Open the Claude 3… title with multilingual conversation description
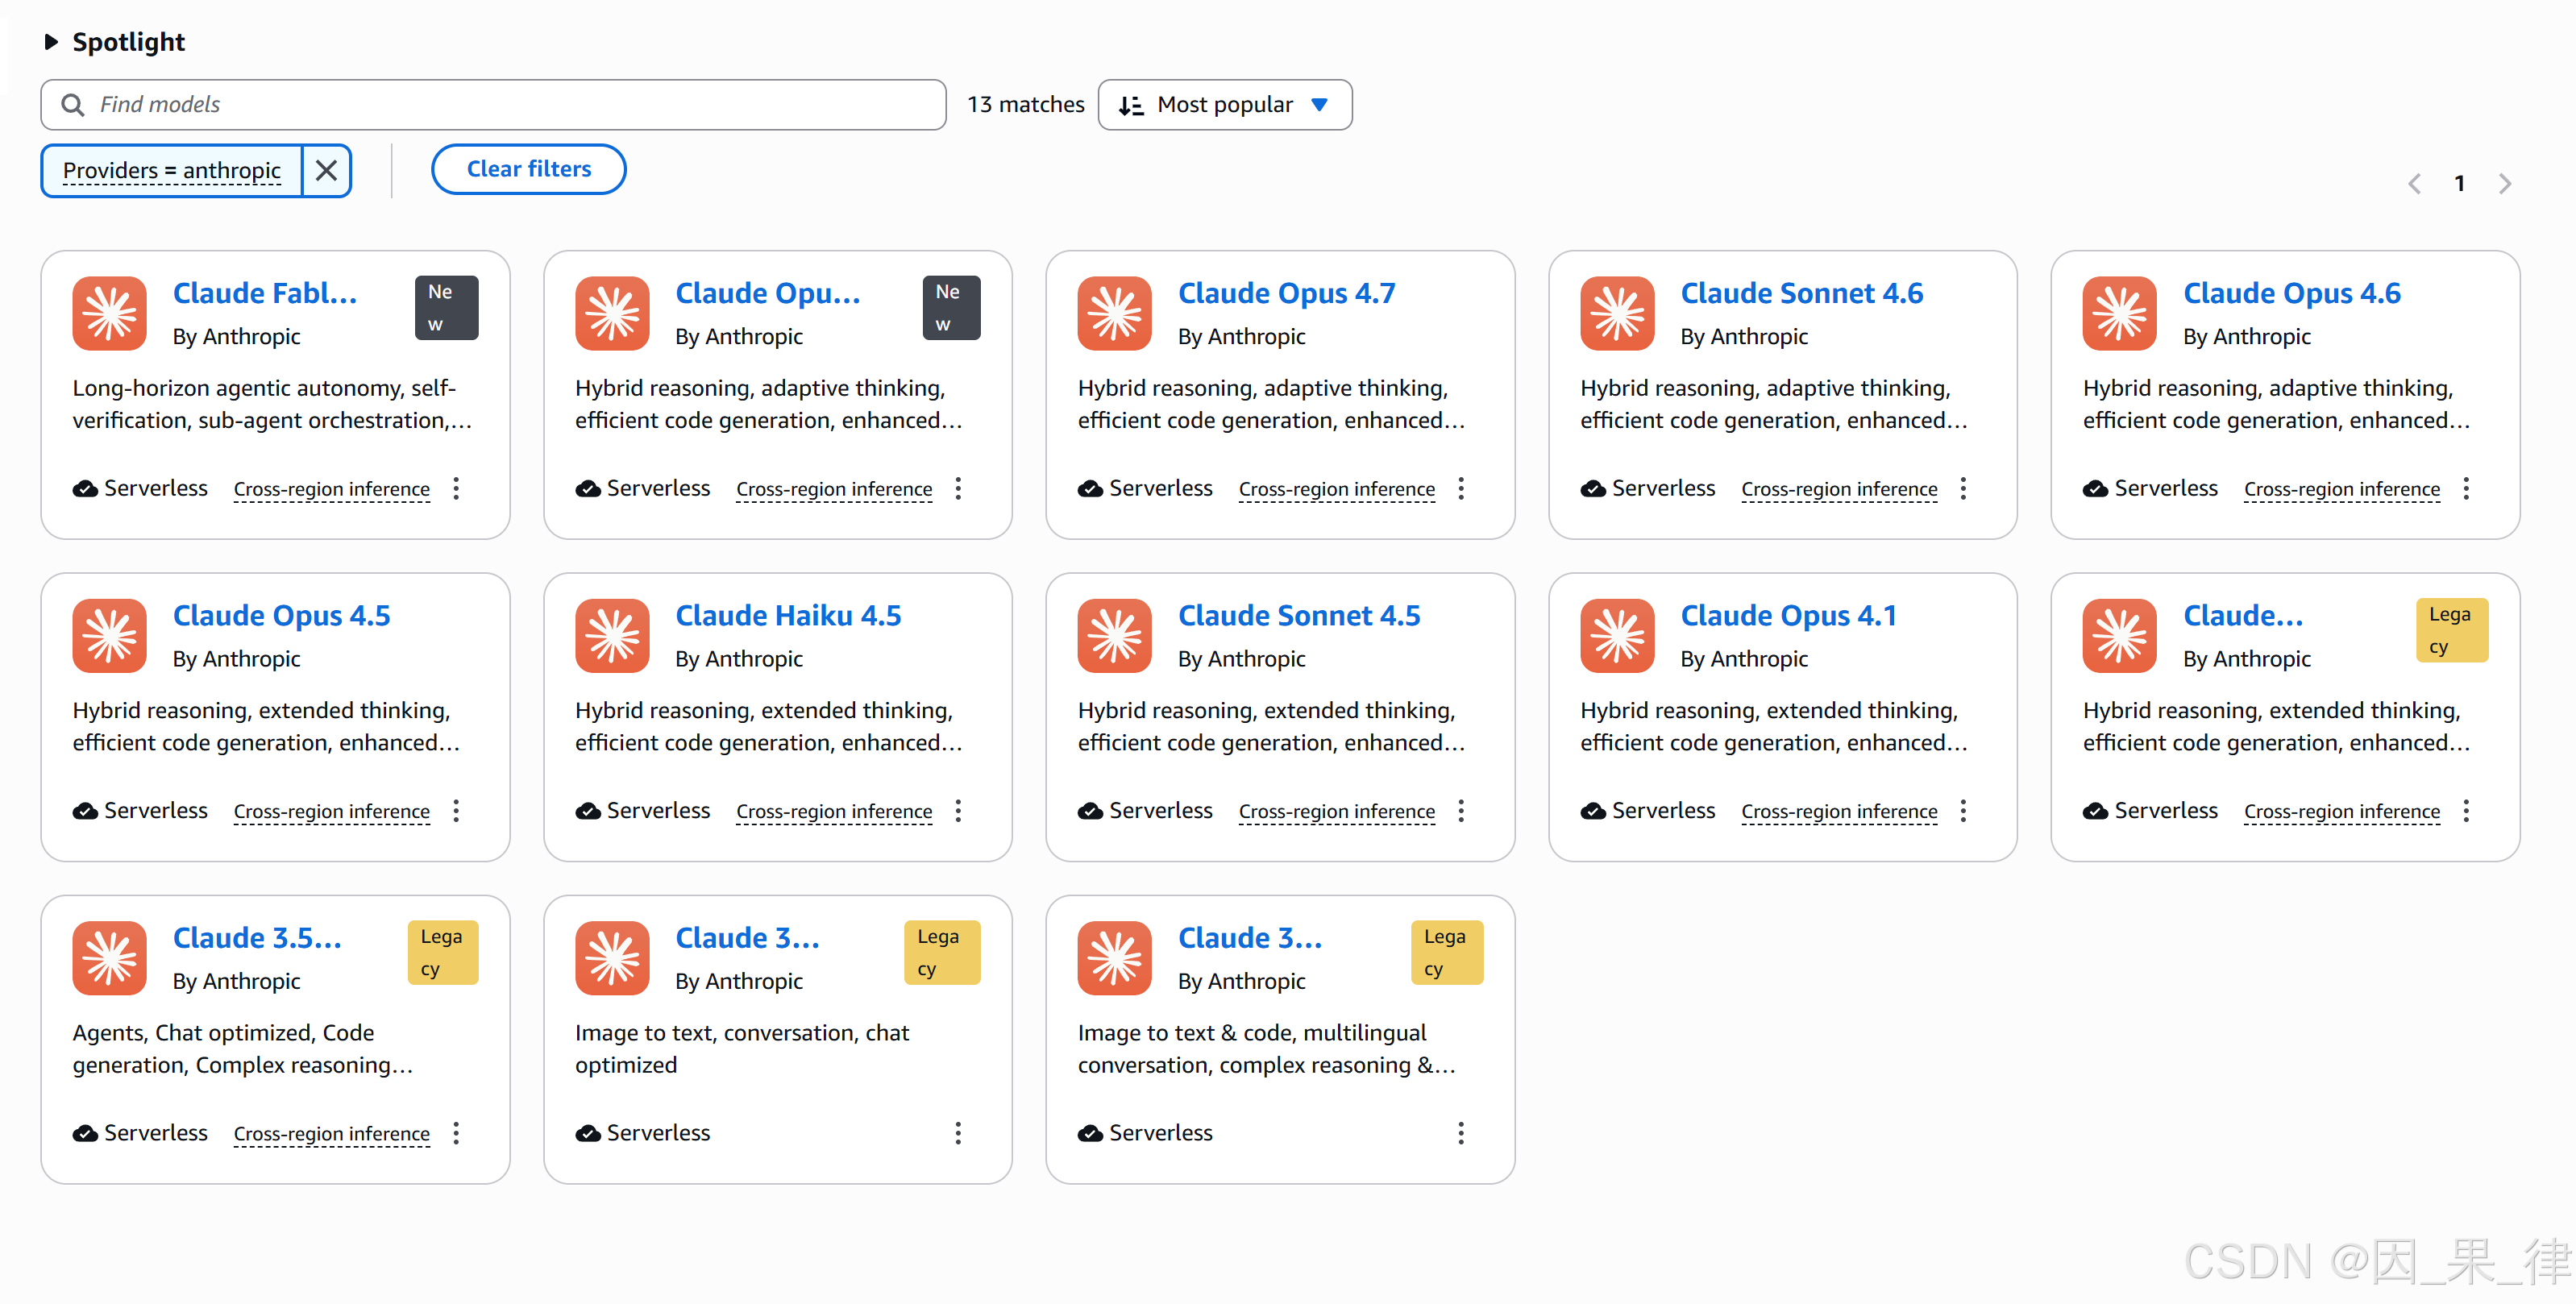Screen dimensions: 2576x1304 (x=1250, y=938)
